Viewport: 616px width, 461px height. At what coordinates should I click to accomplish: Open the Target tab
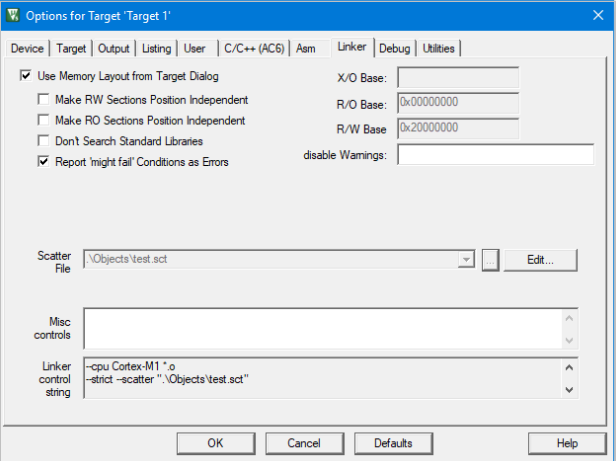coord(71,48)
